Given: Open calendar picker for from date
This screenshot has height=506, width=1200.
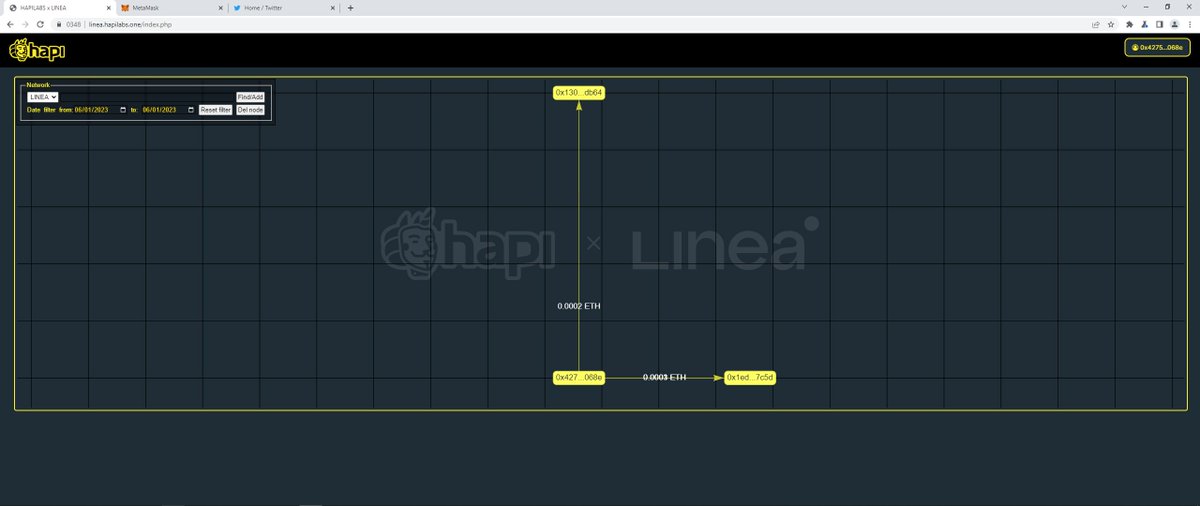Looking at the screenshot, I should 123,110.
